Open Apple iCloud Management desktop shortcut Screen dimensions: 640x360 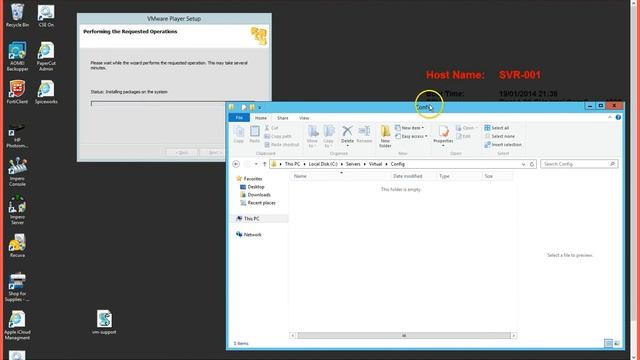(x=17, y=325)
